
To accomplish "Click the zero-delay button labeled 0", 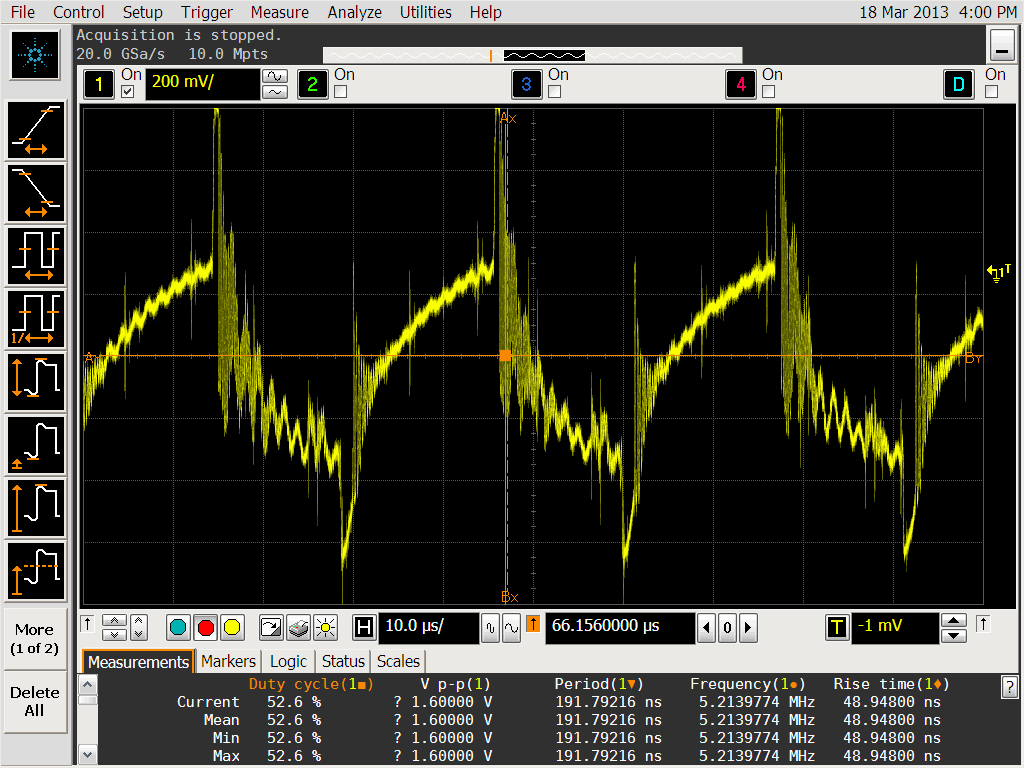I will click(x=727, y=628).
